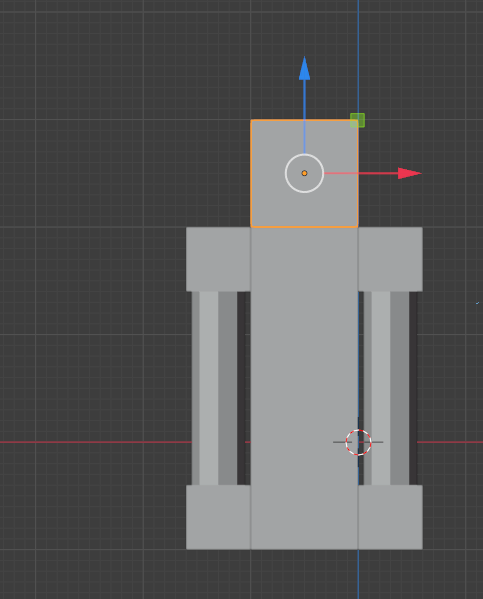Select the lower-right base block of the model
This screenshot has height=599, width=483.
click(x=390, y=517)
